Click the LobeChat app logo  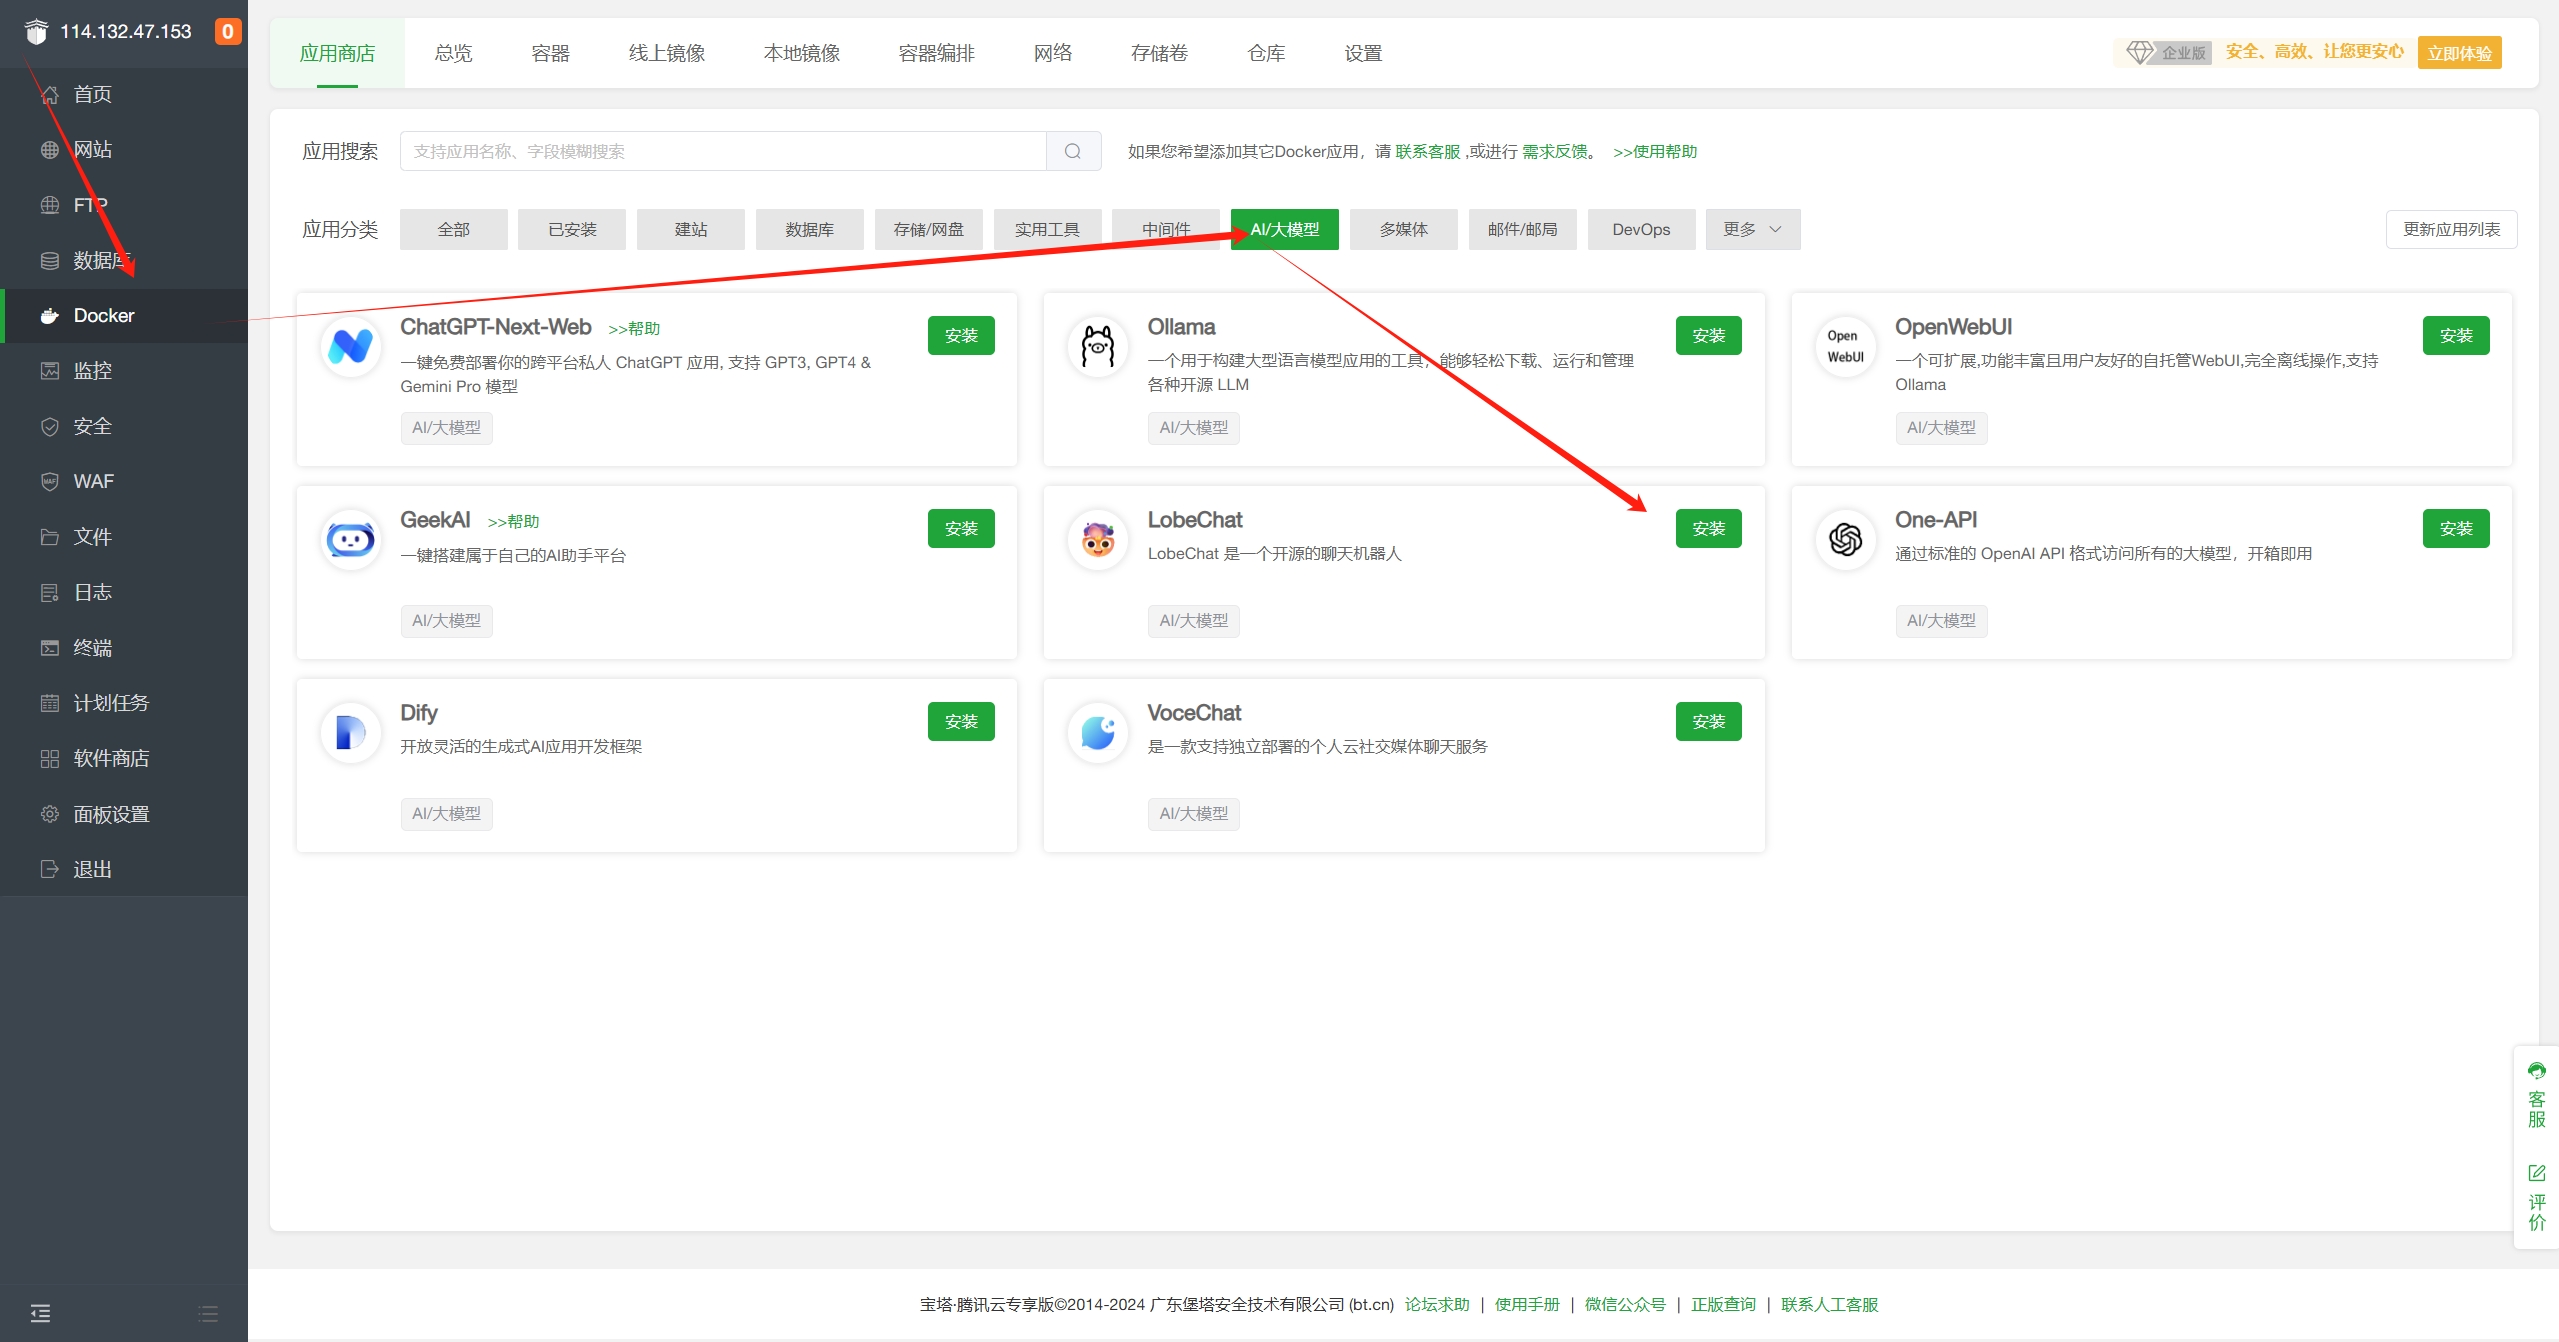click(1098, 540)
